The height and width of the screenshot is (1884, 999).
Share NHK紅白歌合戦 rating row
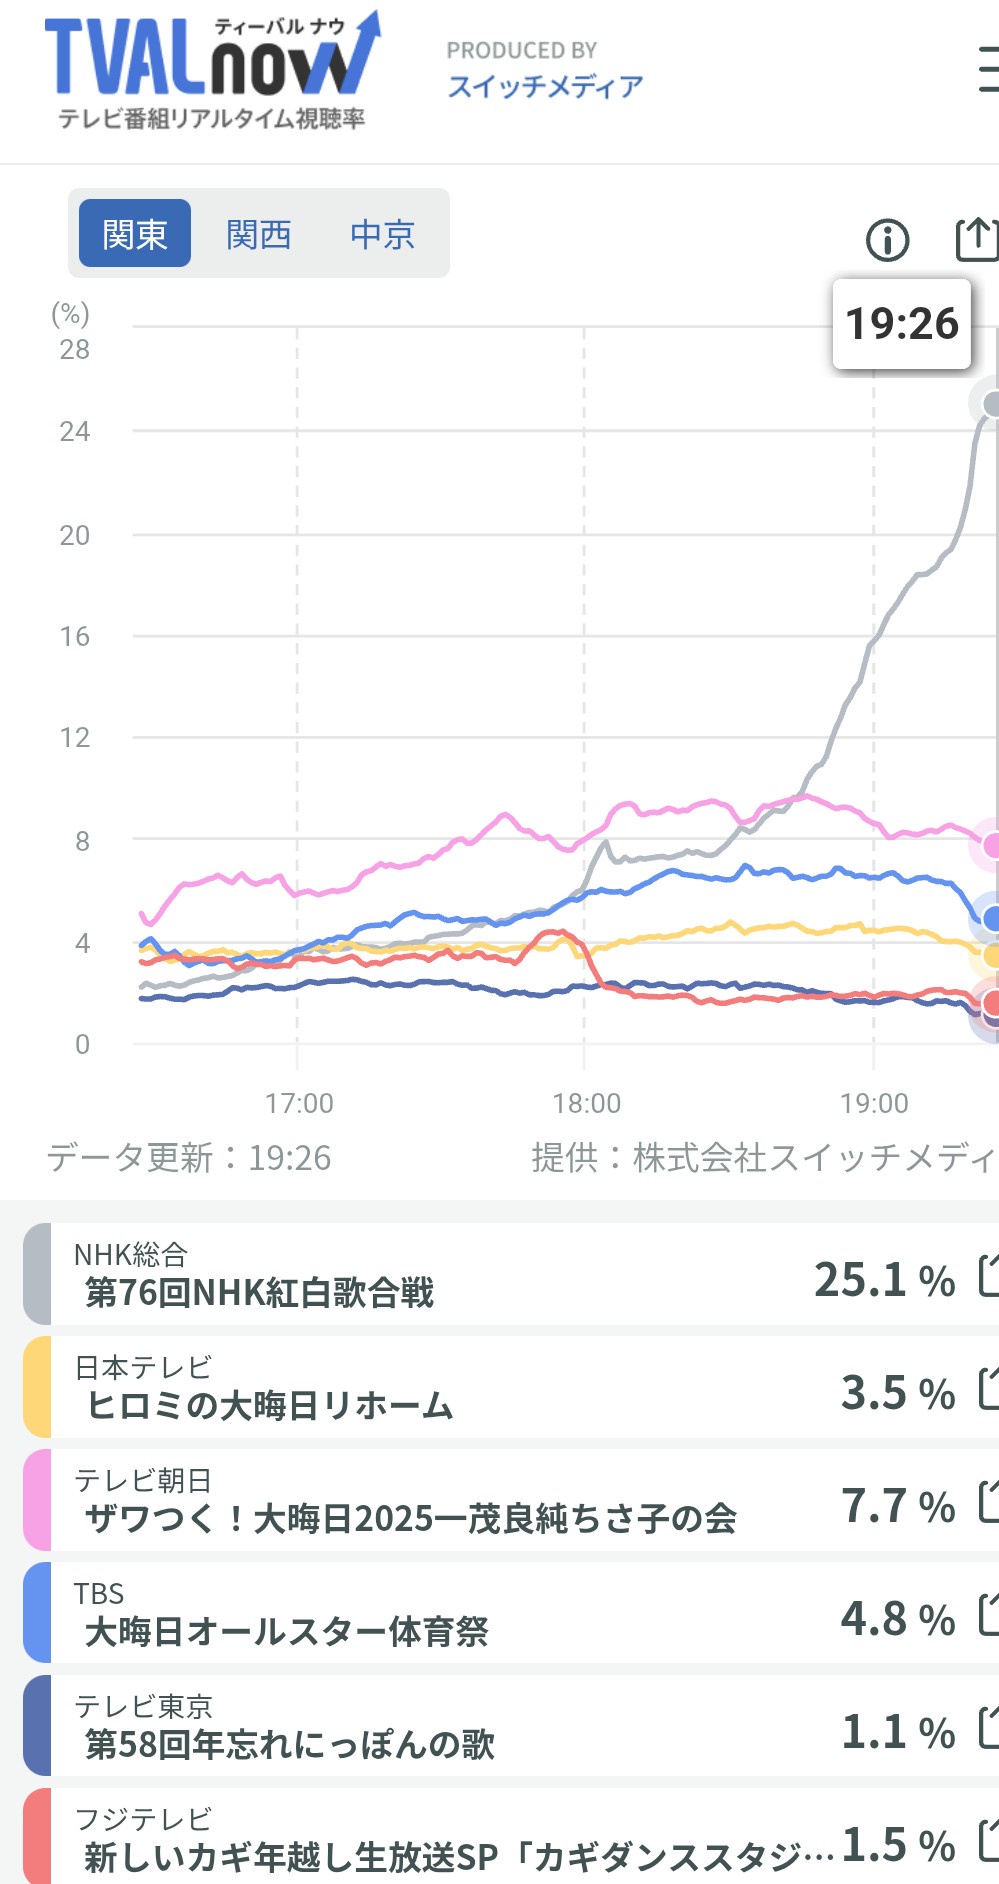point(988,1276)
